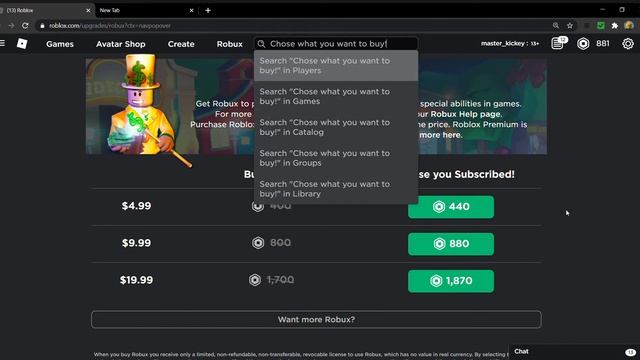Click the $9.99 price label
The width and height of the screenshot is (640, 360).
coord(136,243)
